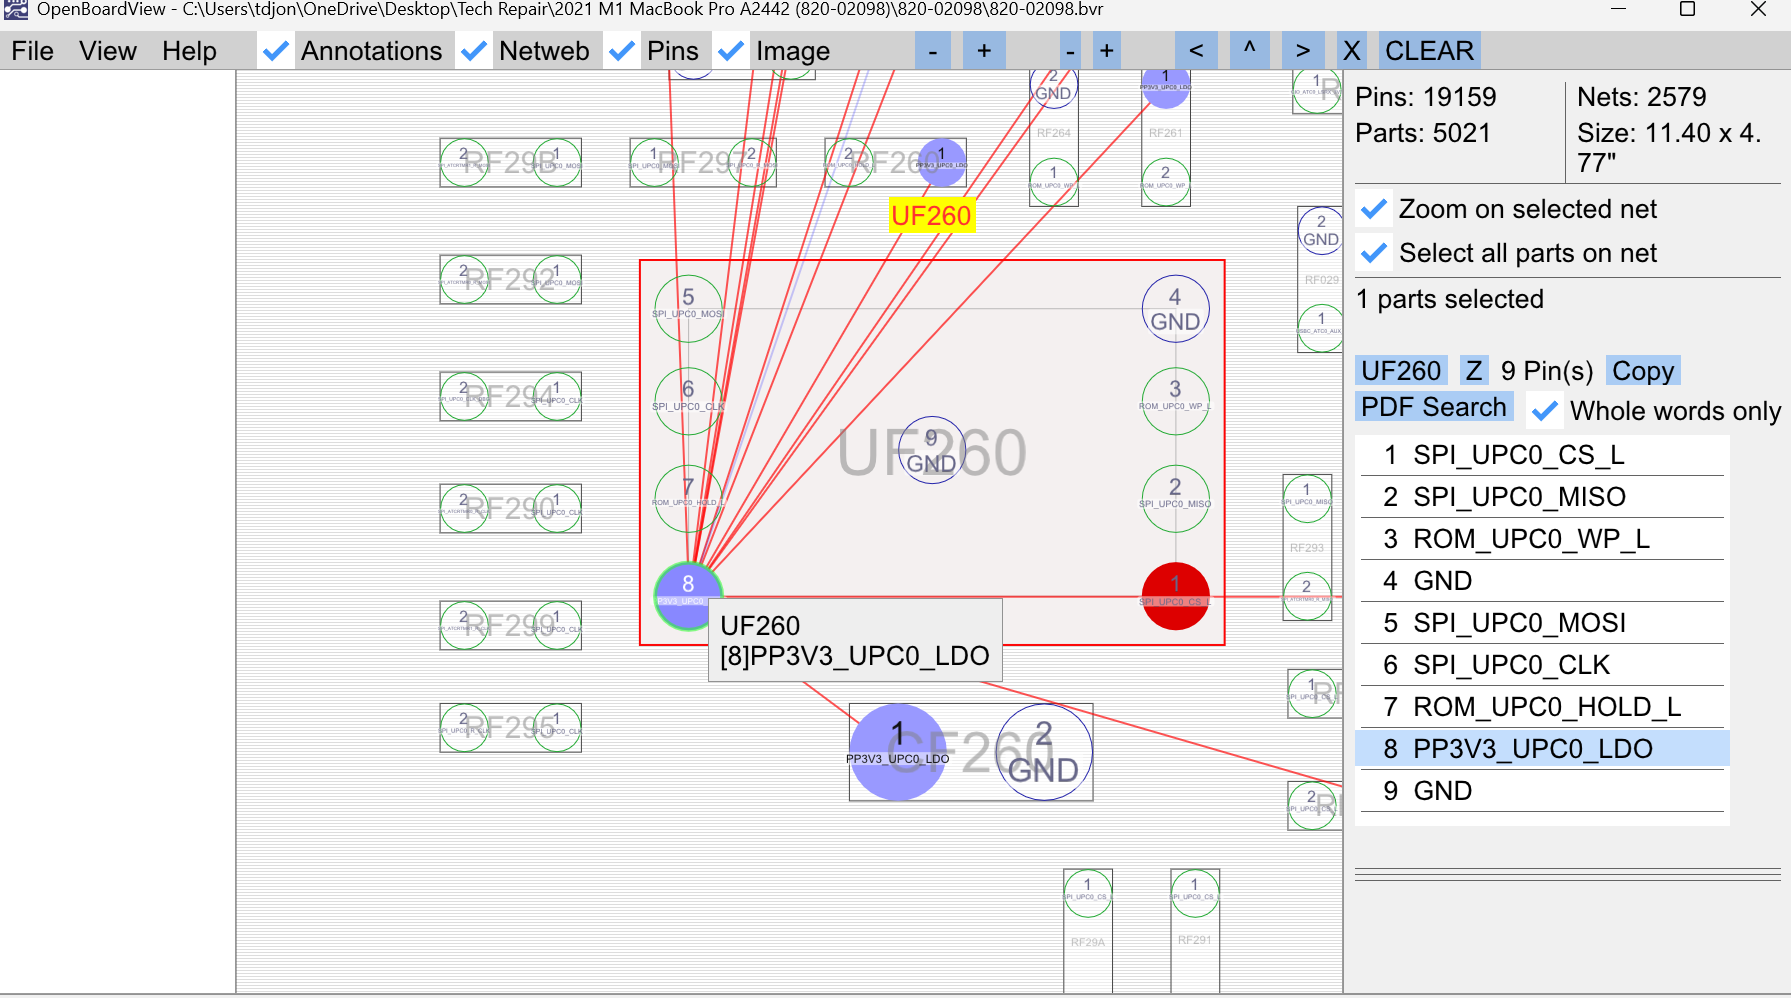Click the plus button just left of <
1791x998 pixels.
tap(1107, 51)
